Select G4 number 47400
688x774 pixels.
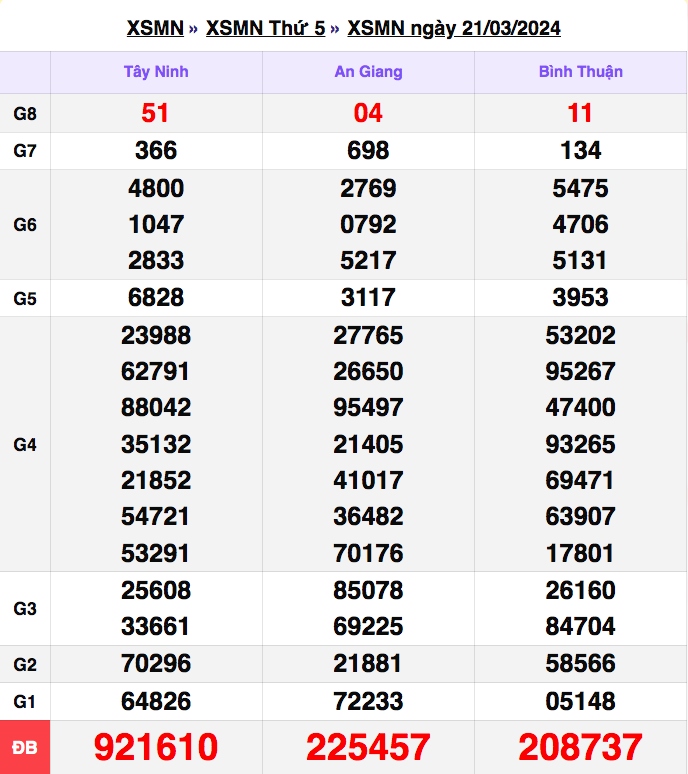(x=580, y=407)
